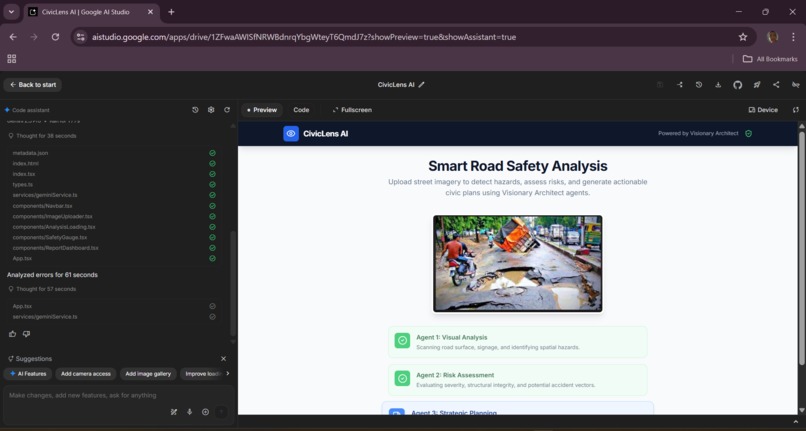Viewport: 806px width, 431px height.
Task: Bookmark this page with the star icon
Action: pos(743,37)
